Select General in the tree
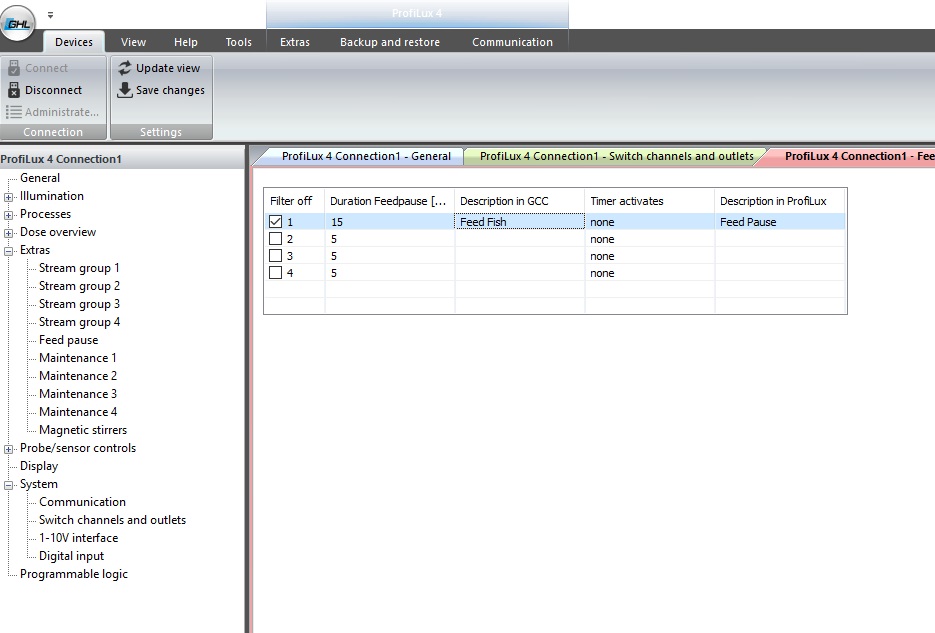This screenshot has height=633, width=935. pos(40,178)
